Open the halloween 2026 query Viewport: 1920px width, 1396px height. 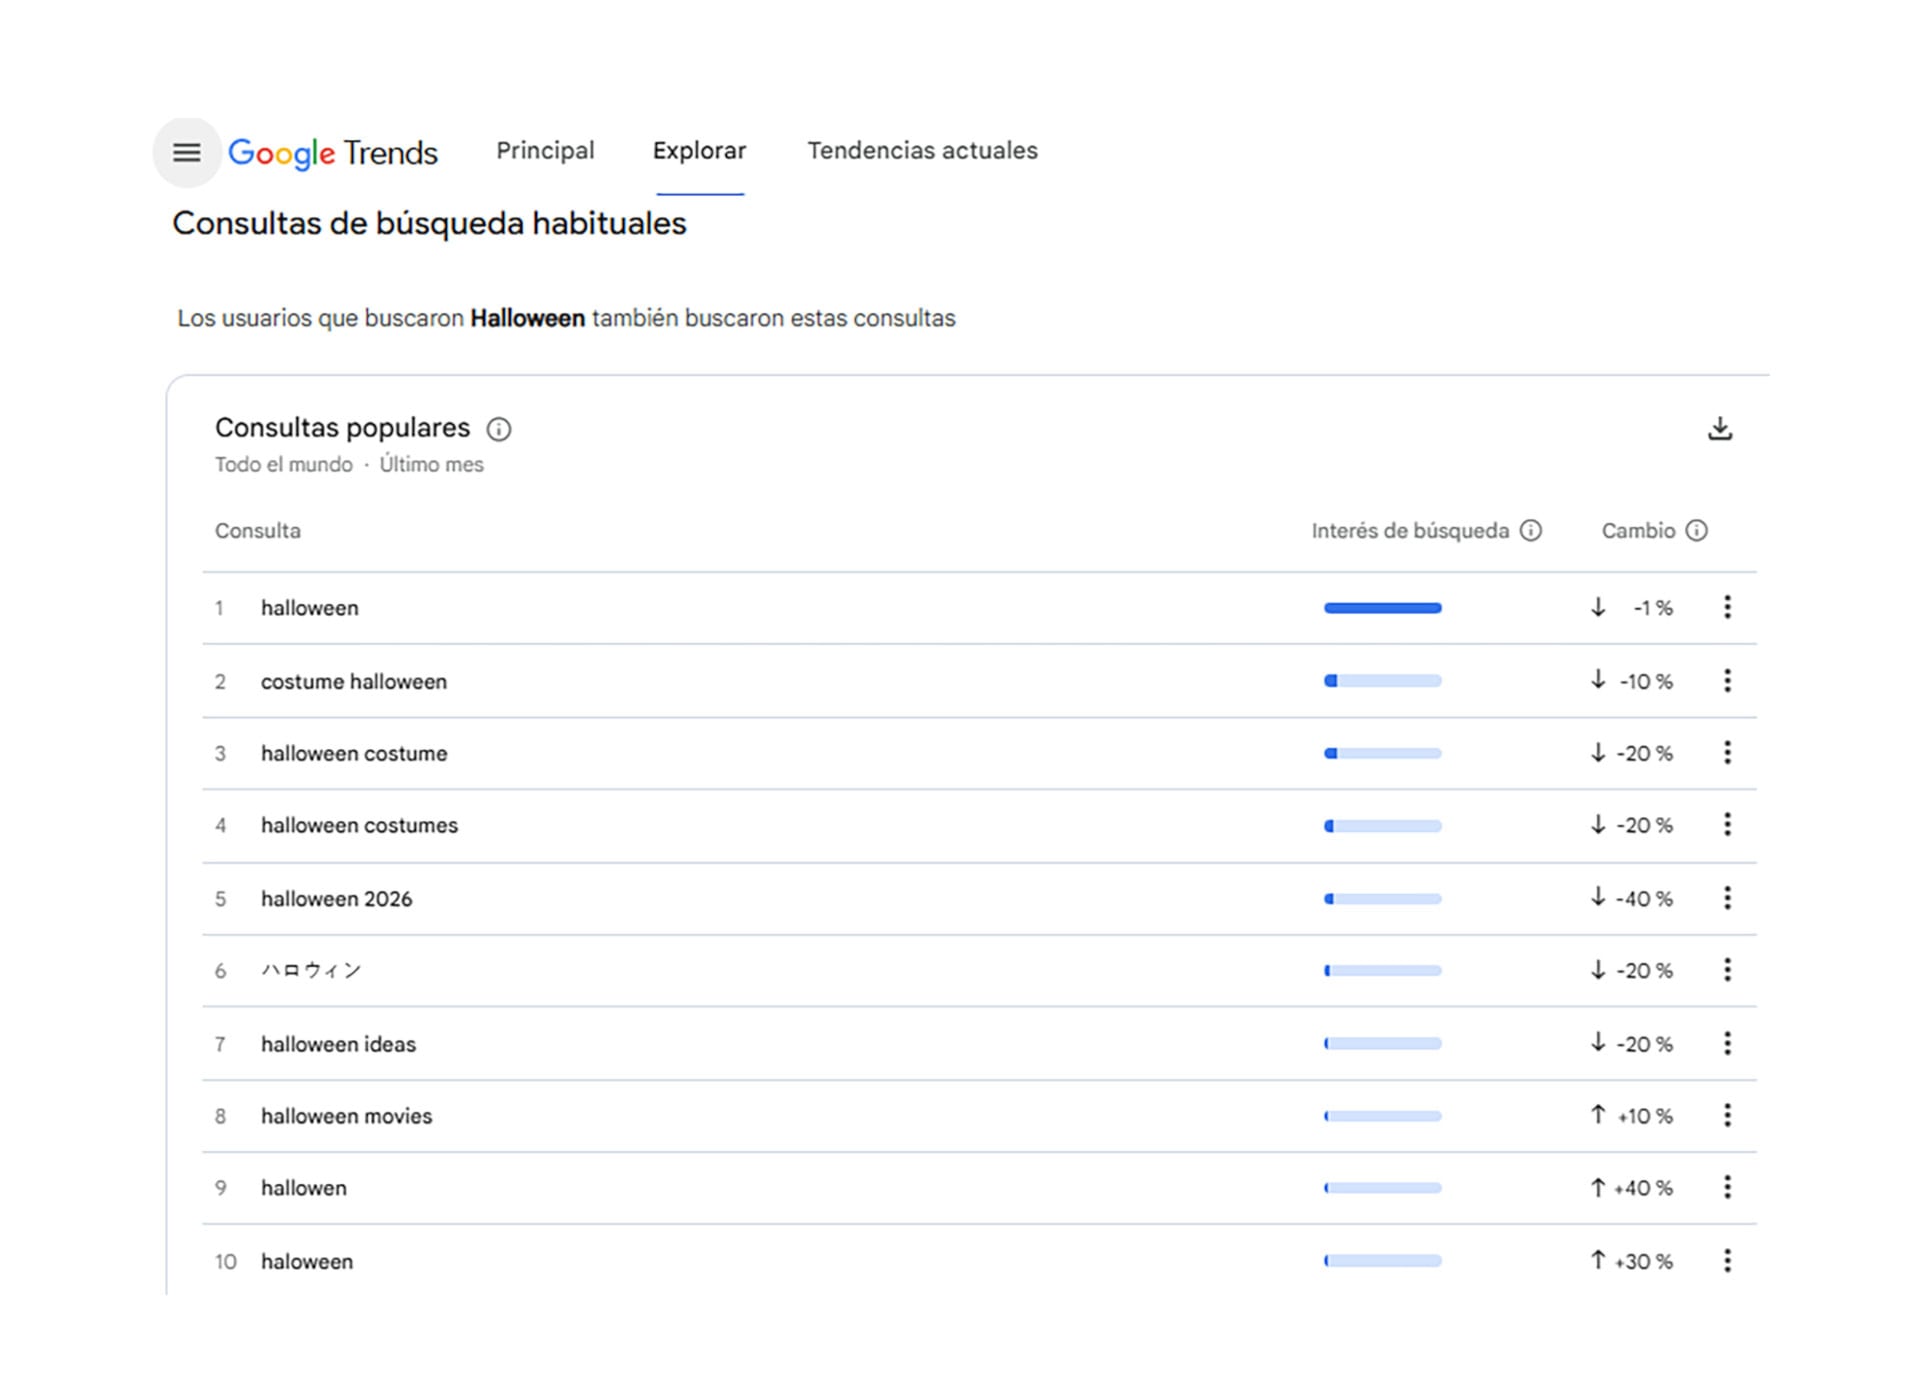pos(336,899)
